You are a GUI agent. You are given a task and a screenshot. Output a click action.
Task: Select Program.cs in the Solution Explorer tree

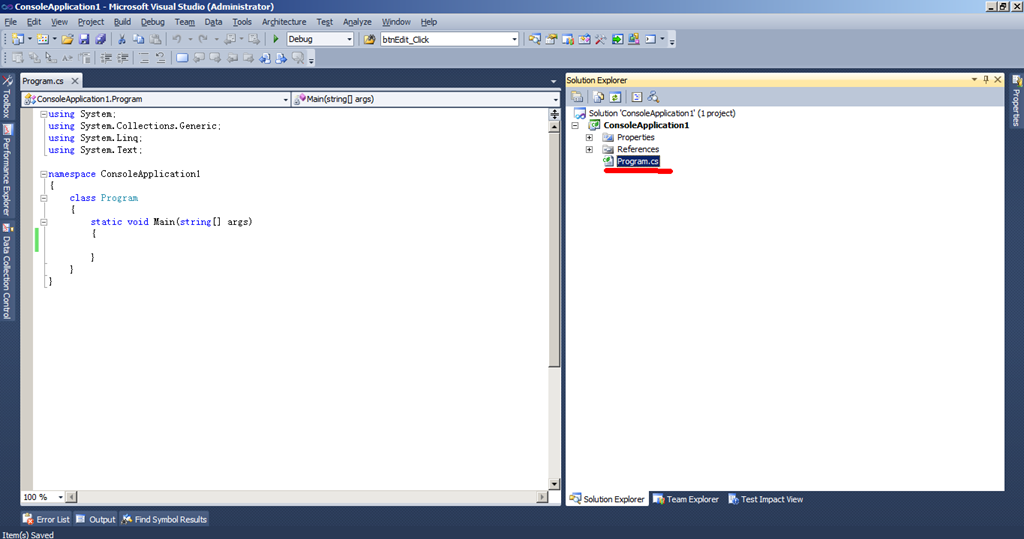pos(637,161)
